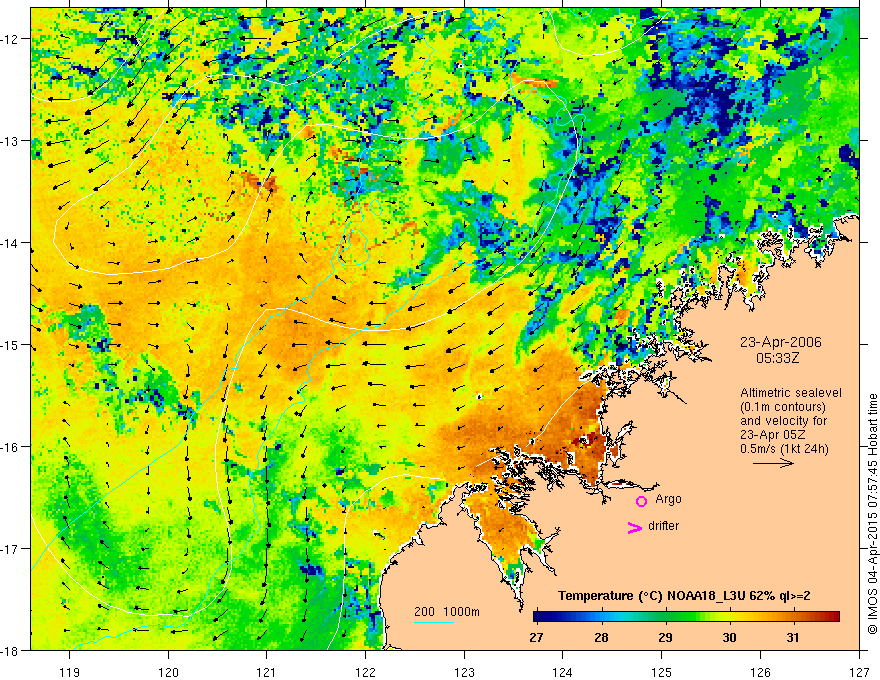Click the text '0.5m/s (1kt 24h)'
Image resolution: width=880 pixels, height=680 pixels.
(784, 449)
